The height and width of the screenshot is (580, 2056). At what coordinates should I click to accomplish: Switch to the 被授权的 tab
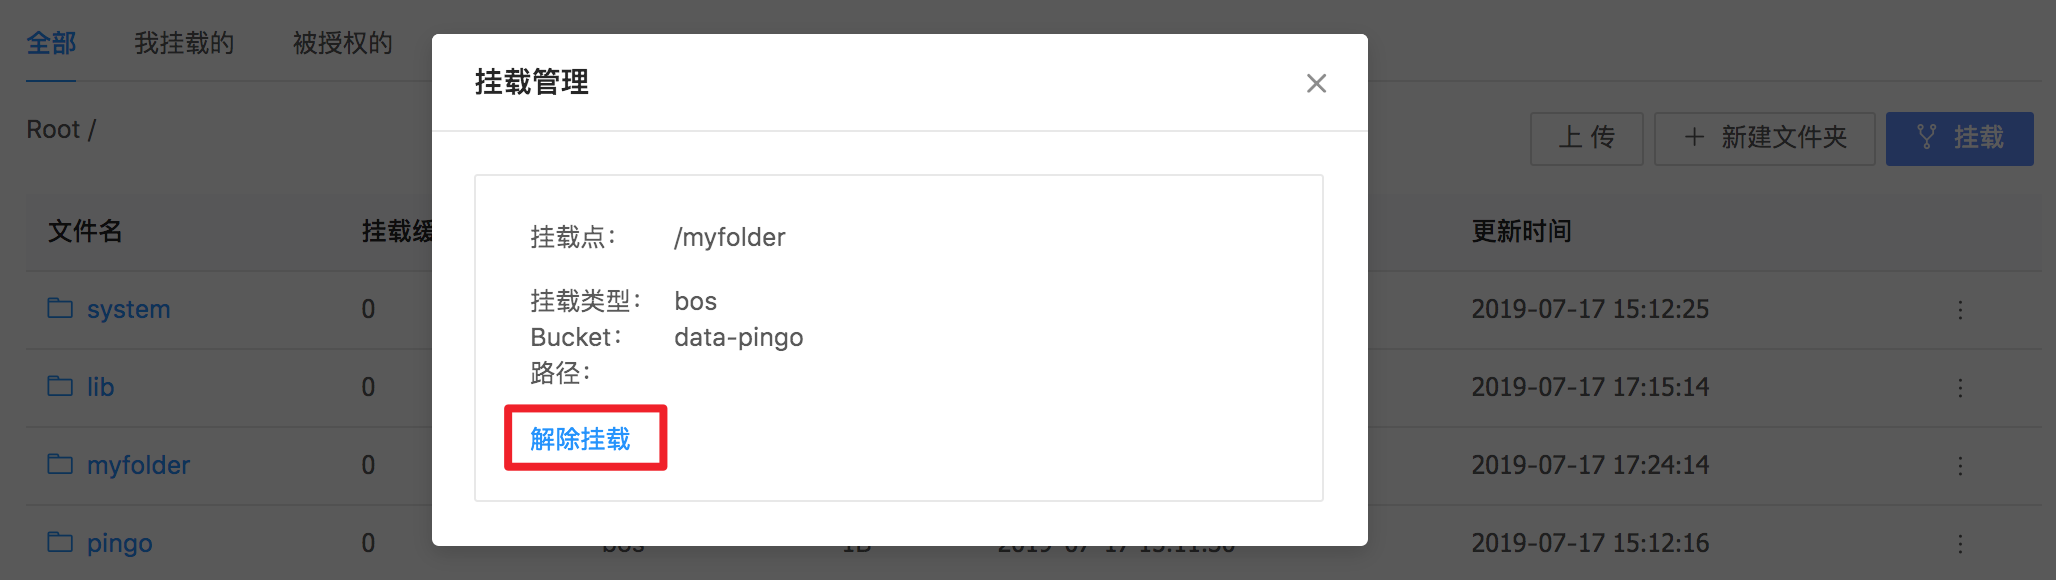point(342,43)
